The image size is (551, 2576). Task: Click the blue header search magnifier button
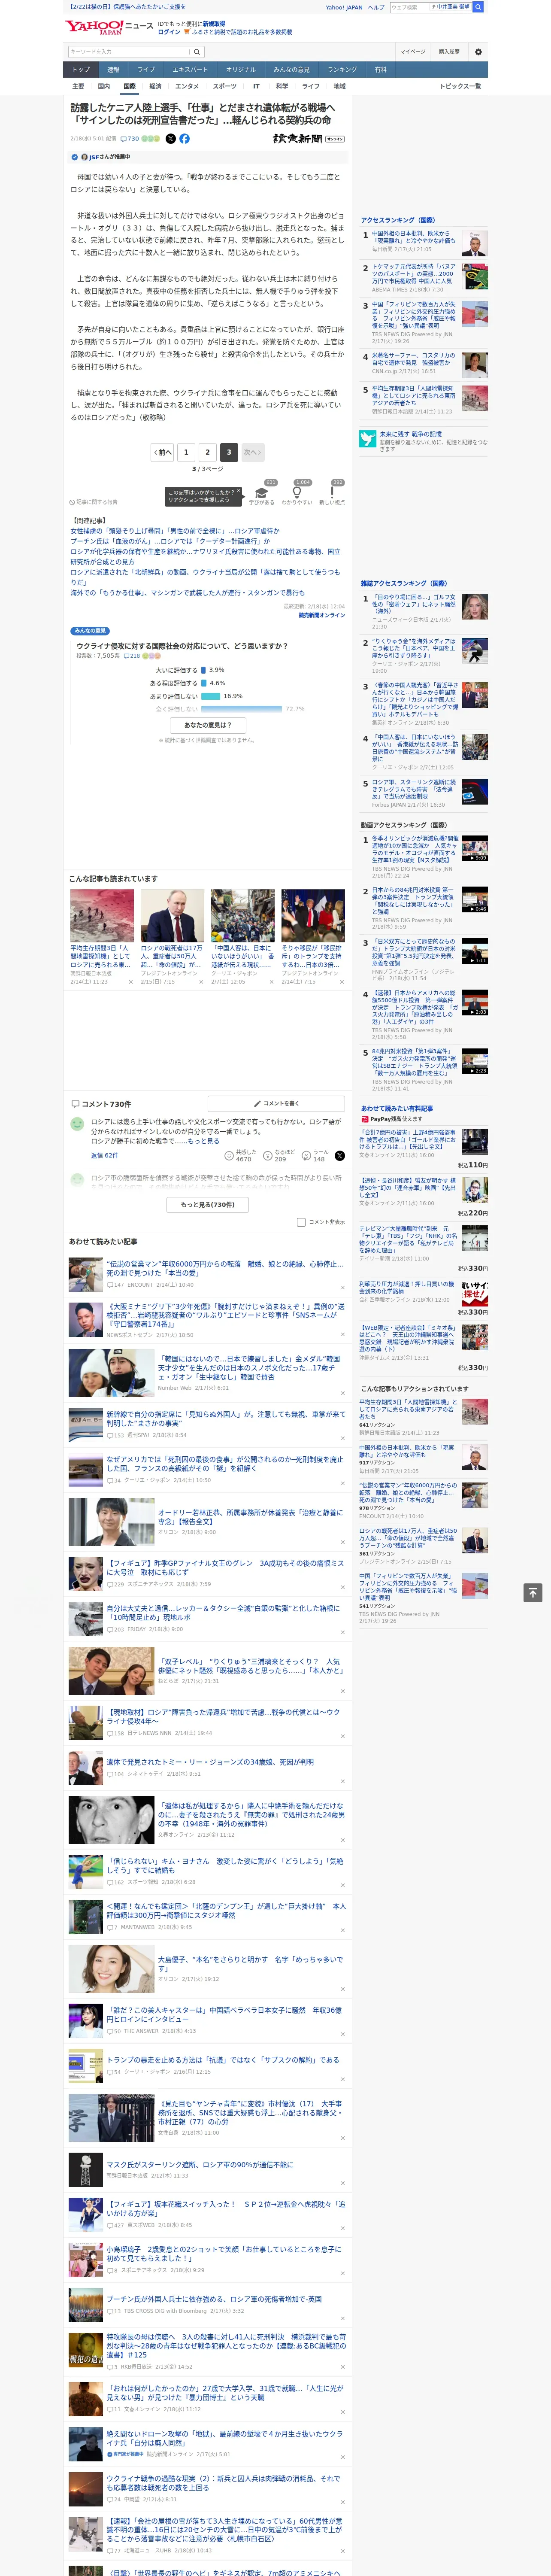(478, 7)
